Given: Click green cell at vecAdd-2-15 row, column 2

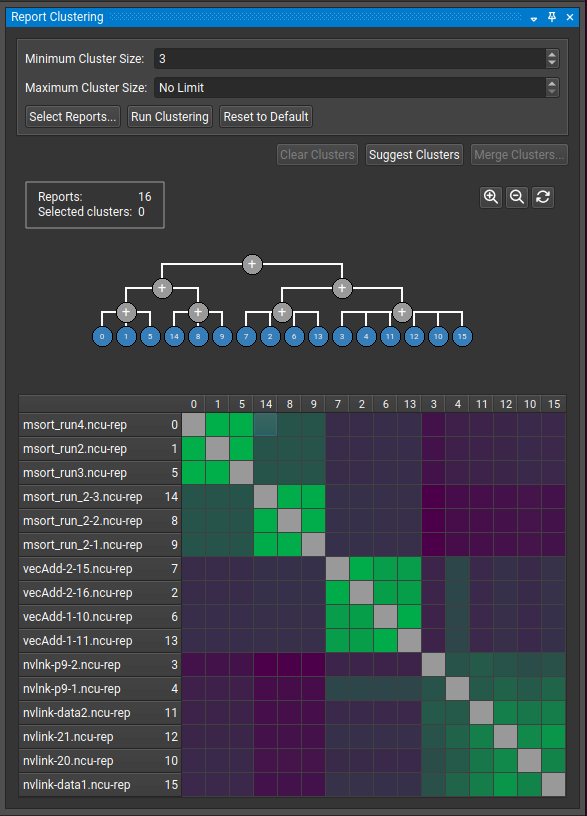Looking at the screenshot, I should point(362,569).
